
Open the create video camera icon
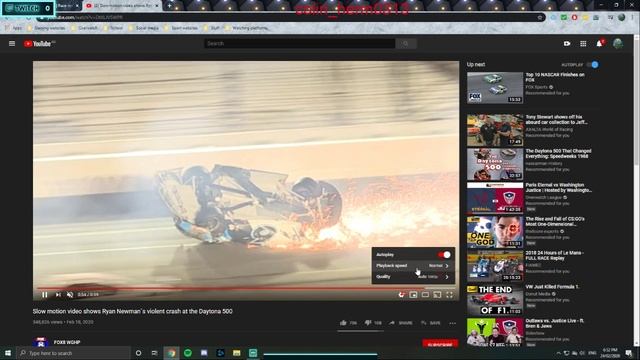(x=567, y=44)
